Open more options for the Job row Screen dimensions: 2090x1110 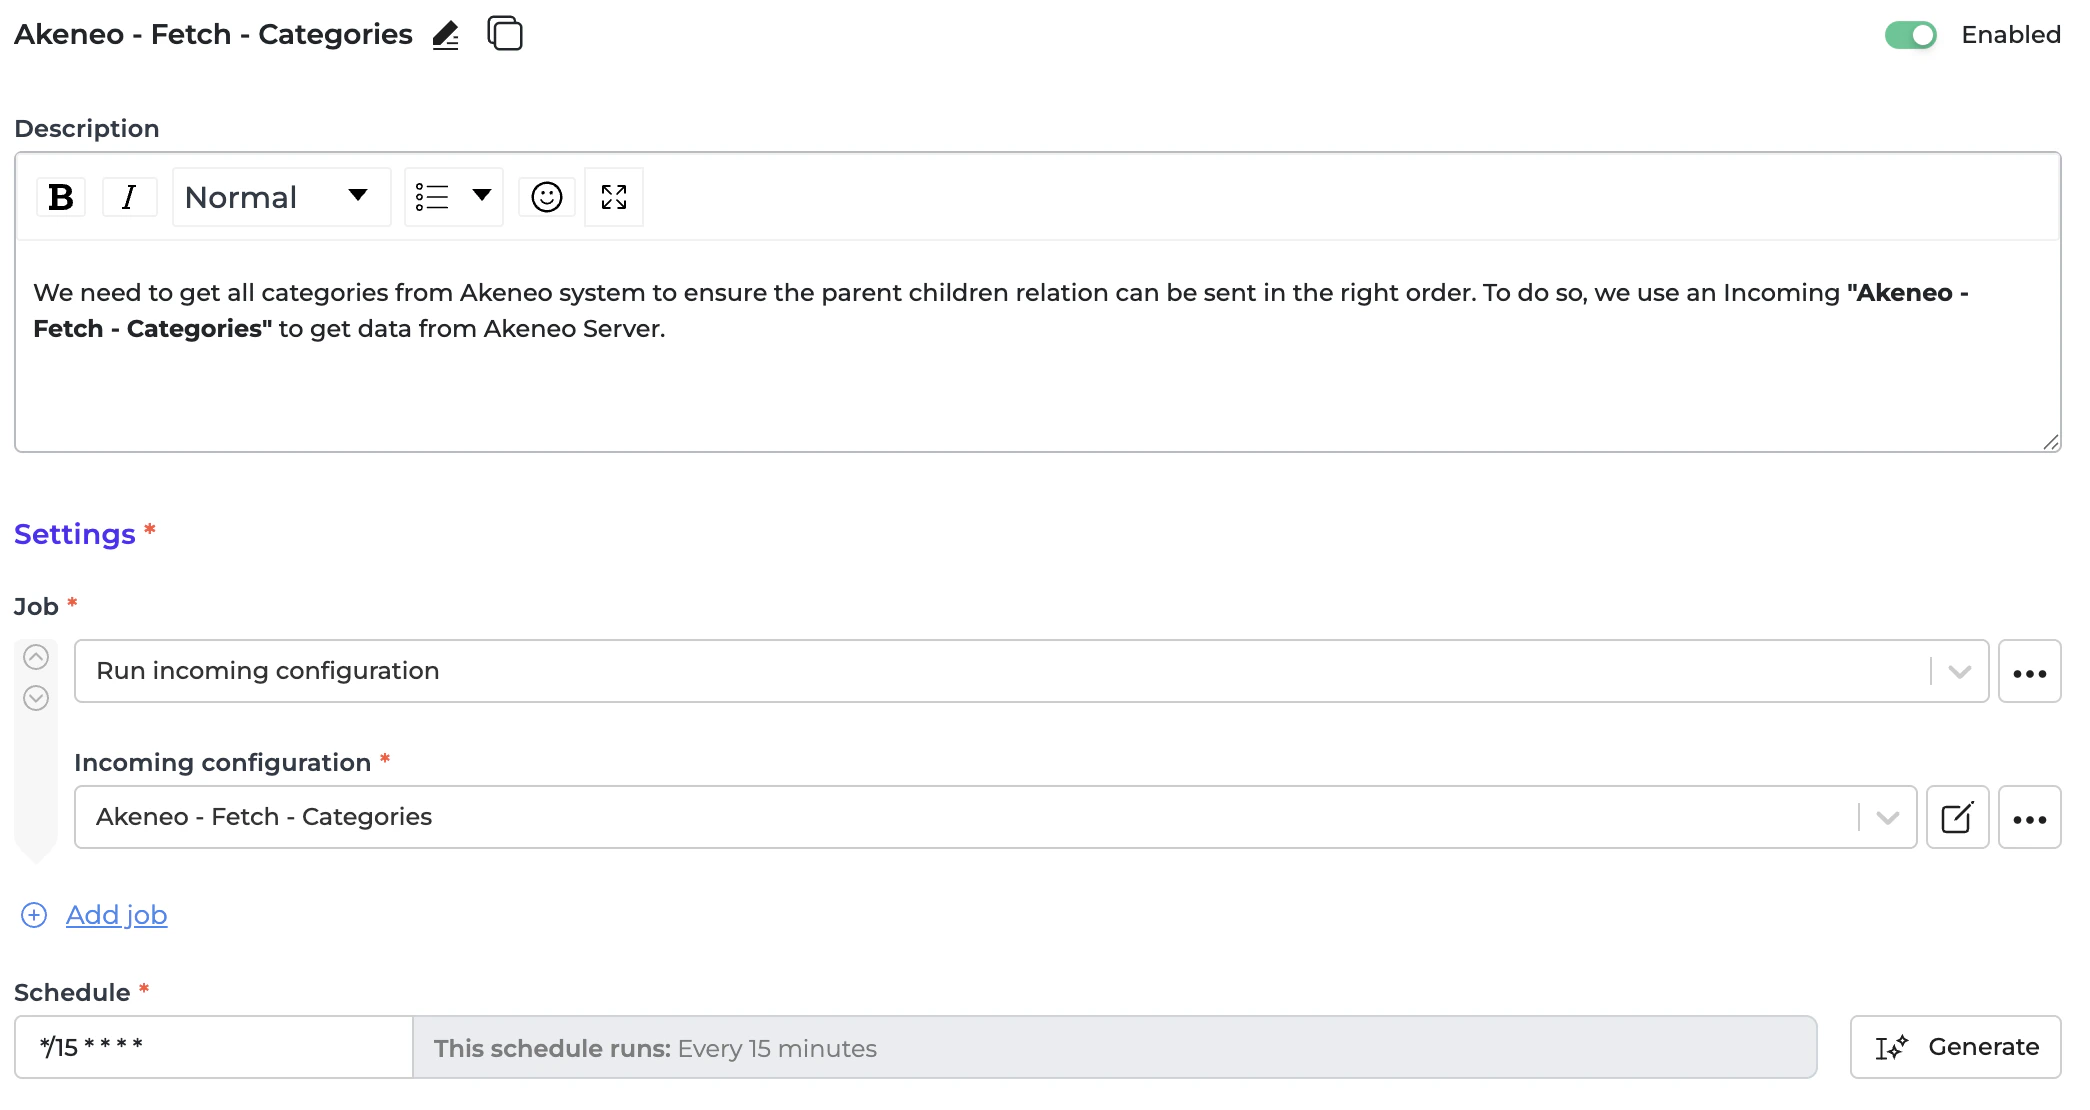[2029, 672]
